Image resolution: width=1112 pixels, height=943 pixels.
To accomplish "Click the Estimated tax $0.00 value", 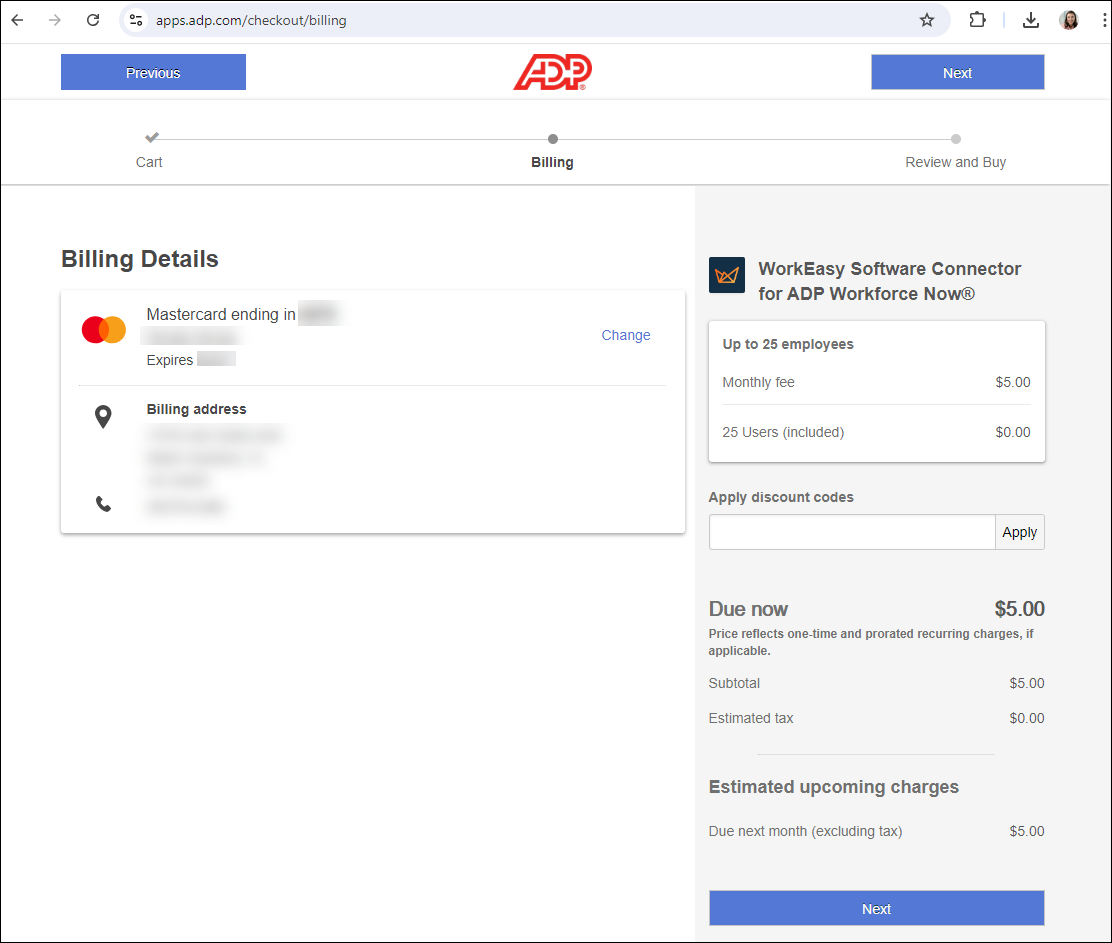I will coord(1027,718).
